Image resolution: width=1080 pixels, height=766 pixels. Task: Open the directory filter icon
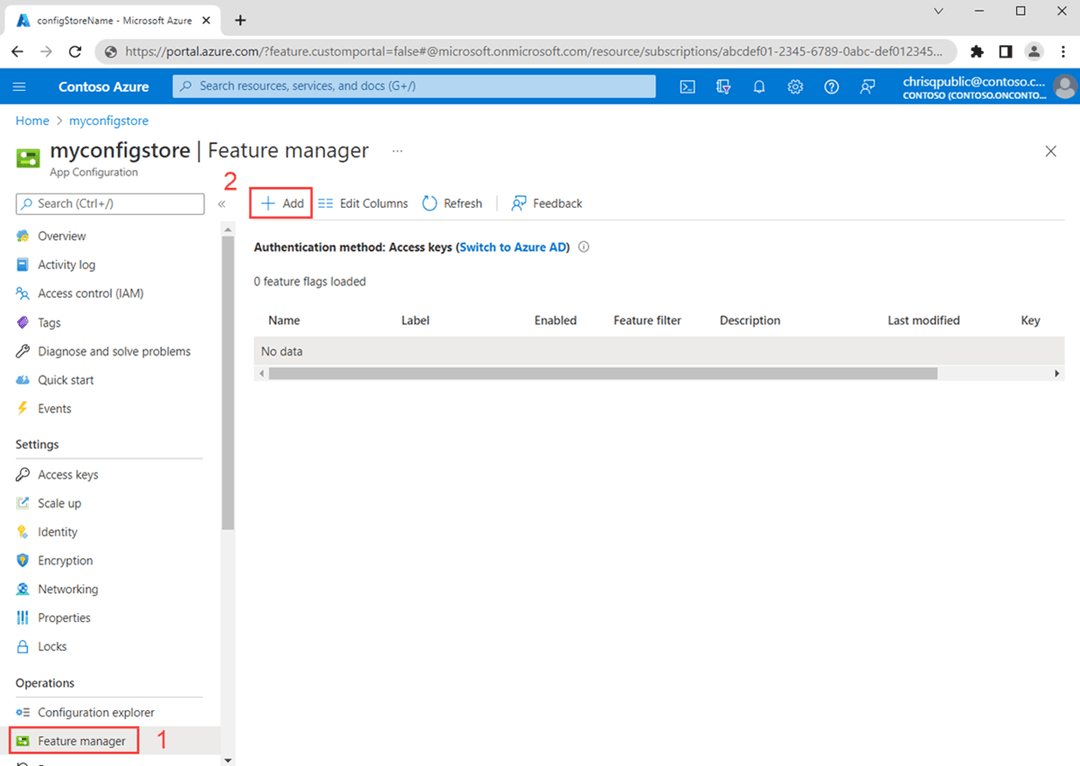pos(723,87)
